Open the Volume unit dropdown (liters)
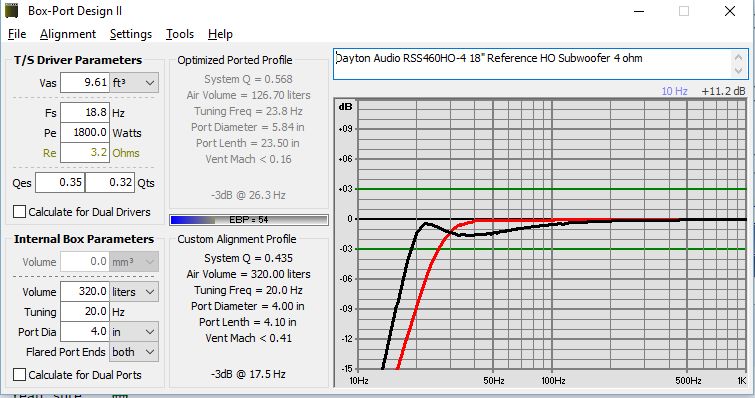This screenshot has height=398, width=755. (134, 292)
